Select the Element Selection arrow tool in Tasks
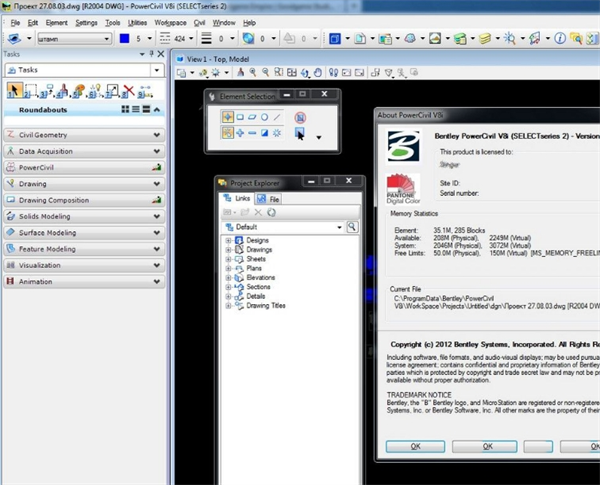Image resolution: width=600 pixels, height=485 pixels. [x=14, y=90]
